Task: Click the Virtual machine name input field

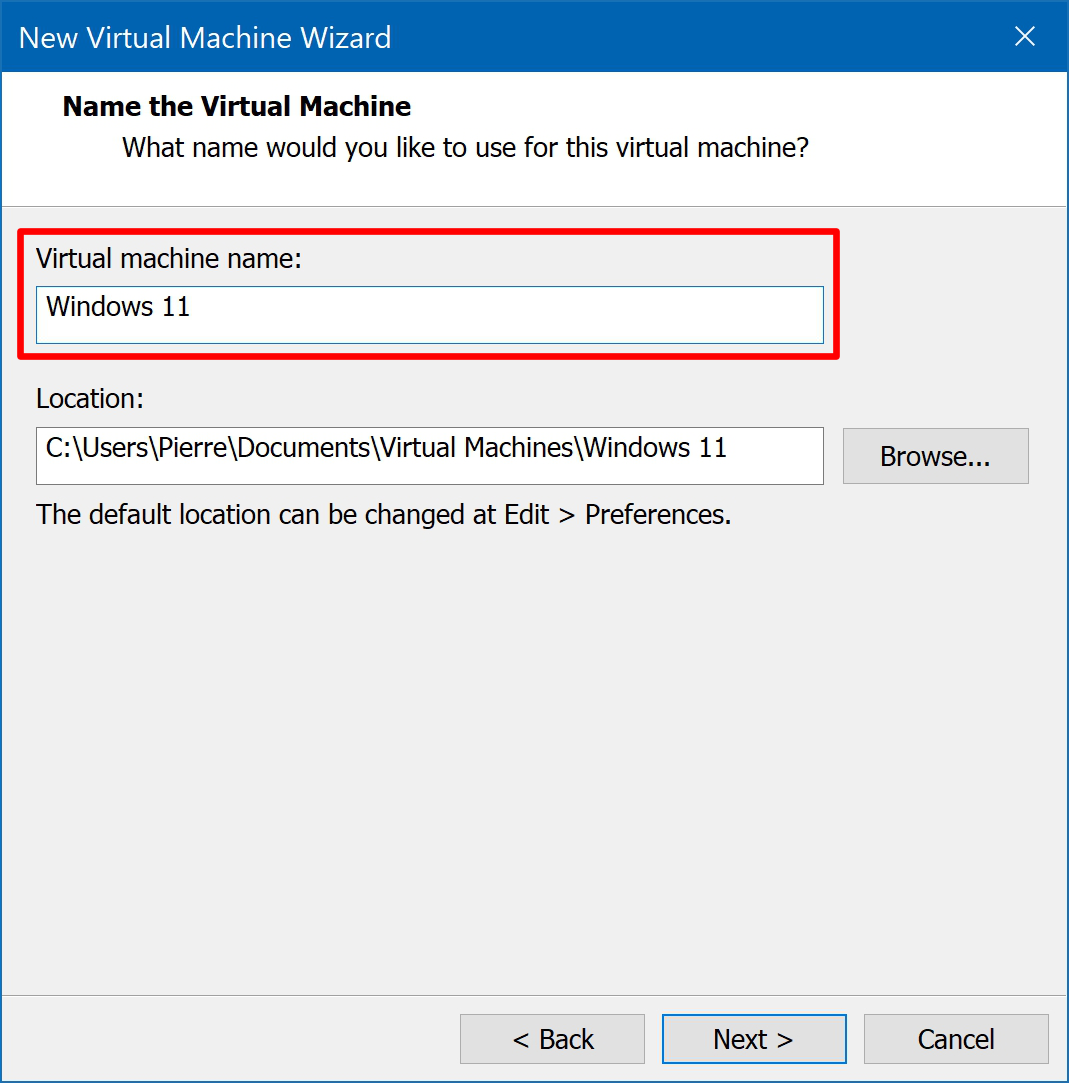Action: [x=430, y=315]
